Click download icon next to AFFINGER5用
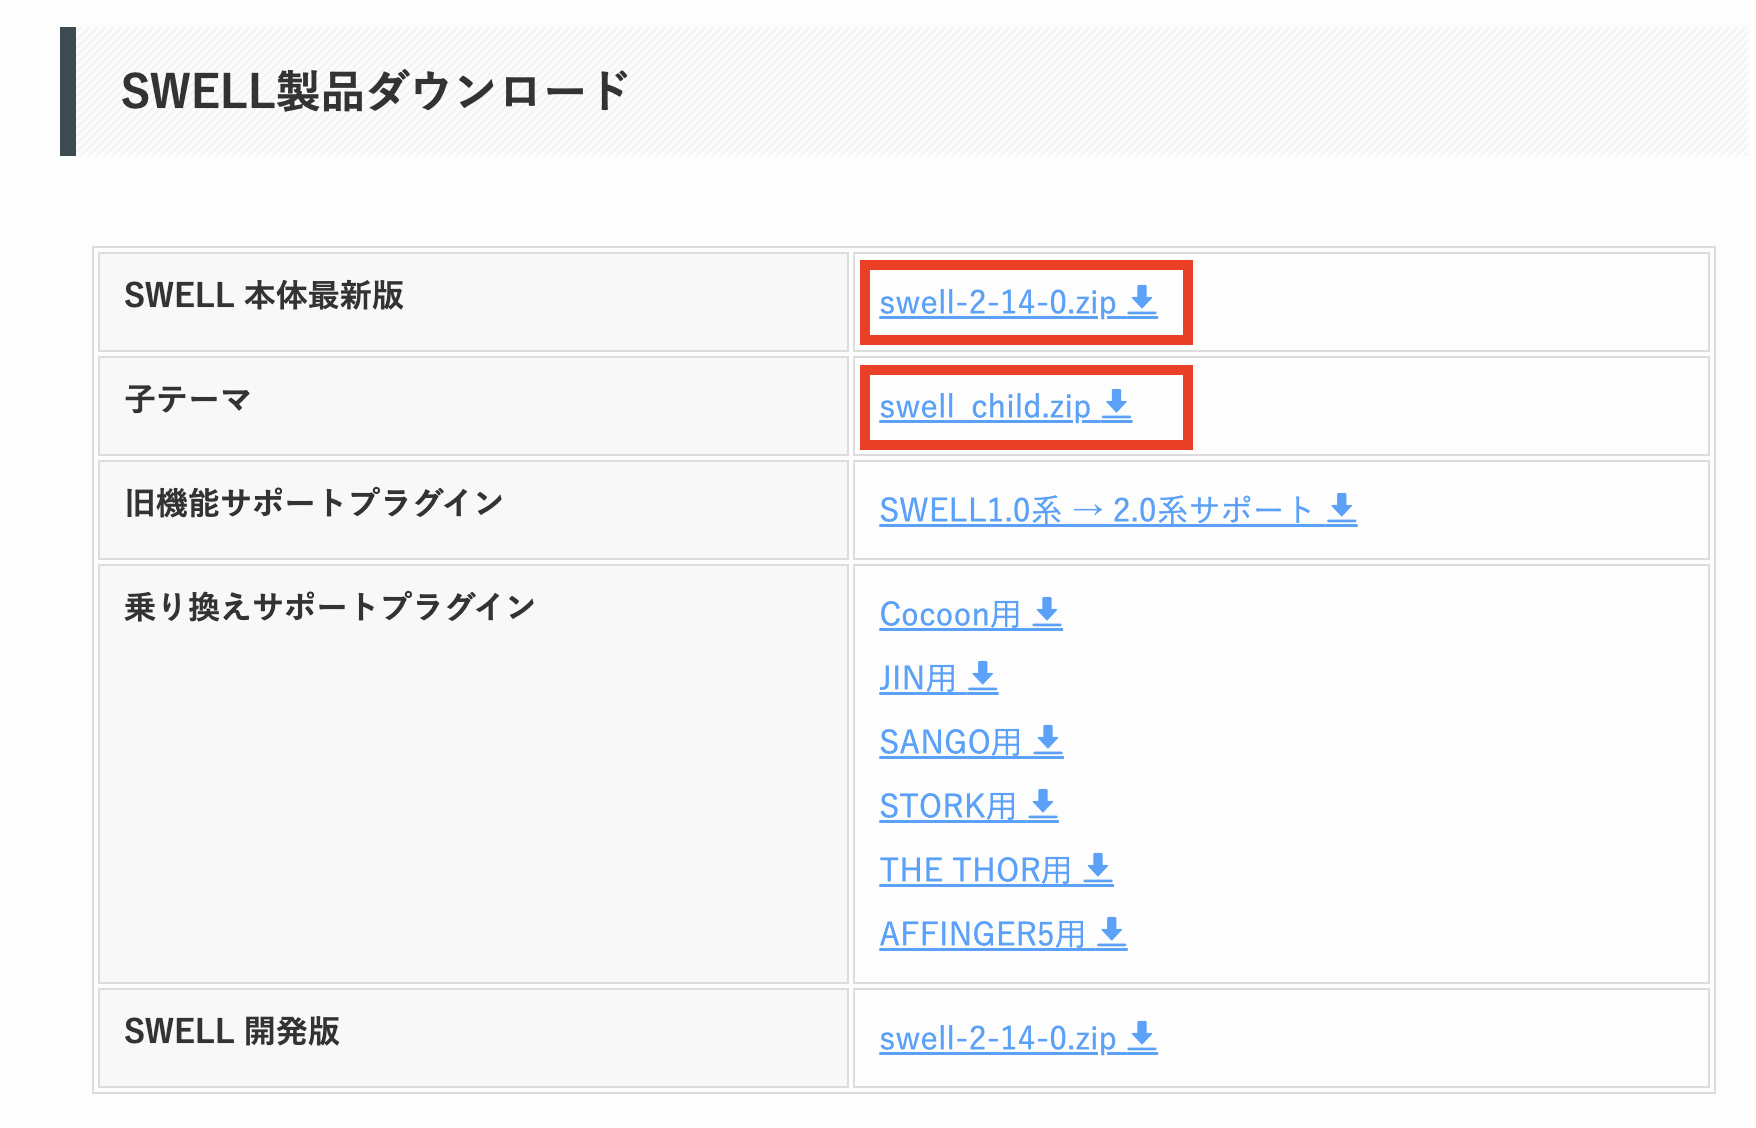The height and width of the screenshot is (1128, 1756). (x=1112, y=932)
